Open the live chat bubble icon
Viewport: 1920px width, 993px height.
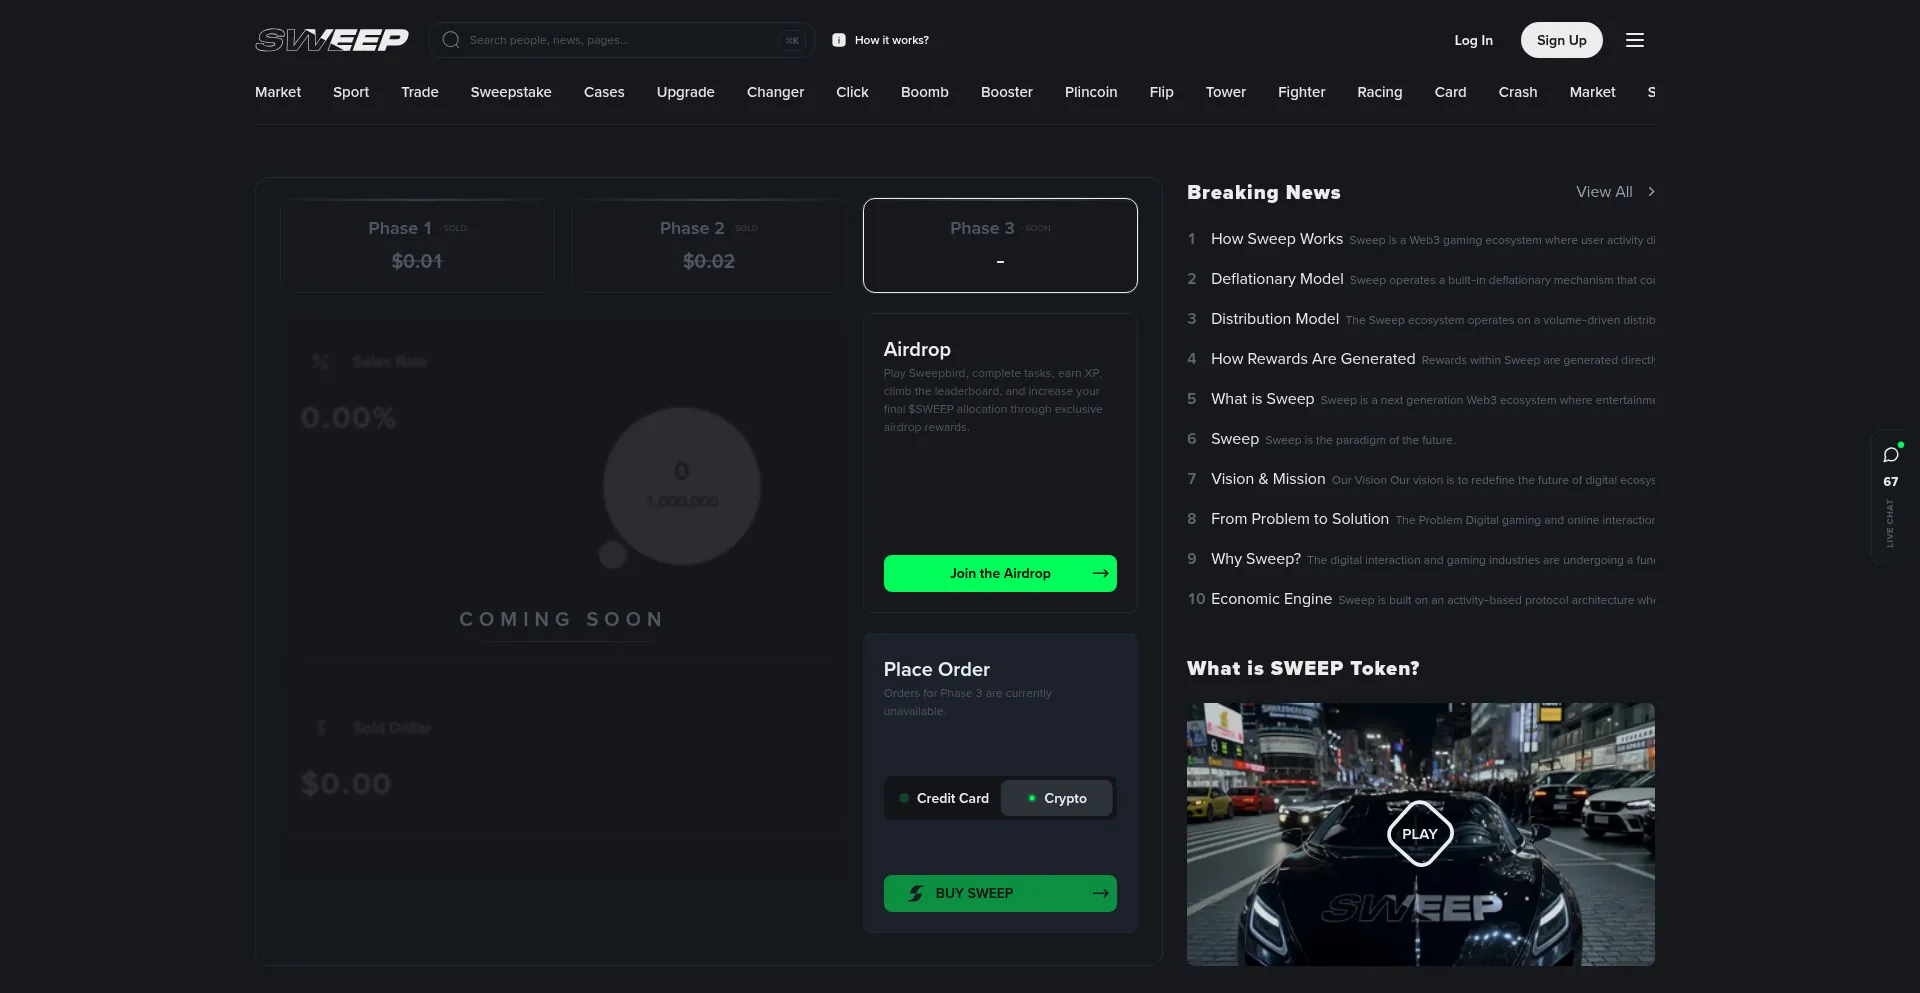coord(1891,455)
